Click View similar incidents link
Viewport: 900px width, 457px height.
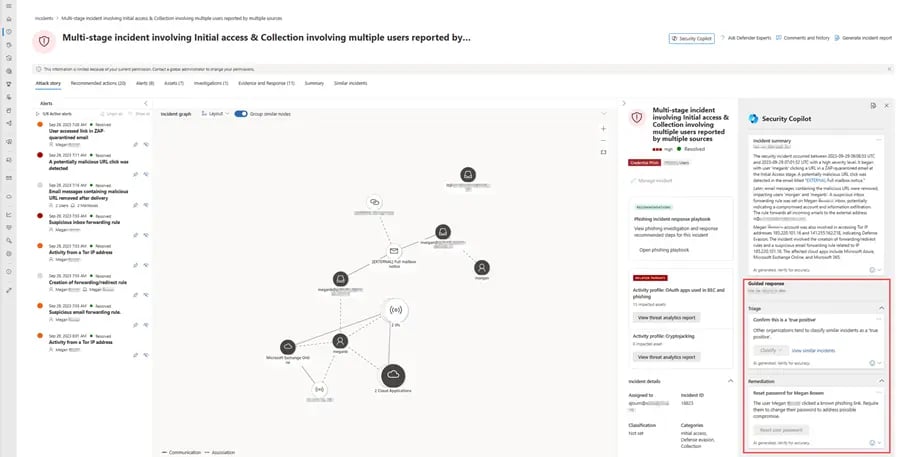[x=811, y=351]
